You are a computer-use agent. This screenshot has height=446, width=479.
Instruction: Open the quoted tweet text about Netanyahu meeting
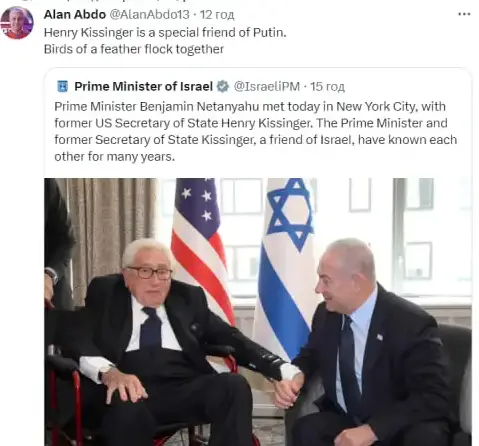pyautogui.click(x=255, y=131)
